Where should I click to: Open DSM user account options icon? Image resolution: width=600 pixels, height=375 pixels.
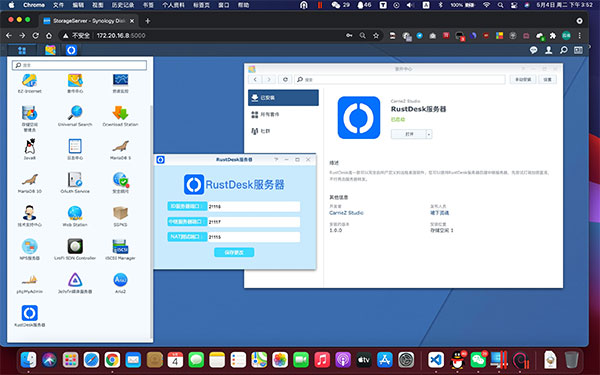[x=549, y=50]
